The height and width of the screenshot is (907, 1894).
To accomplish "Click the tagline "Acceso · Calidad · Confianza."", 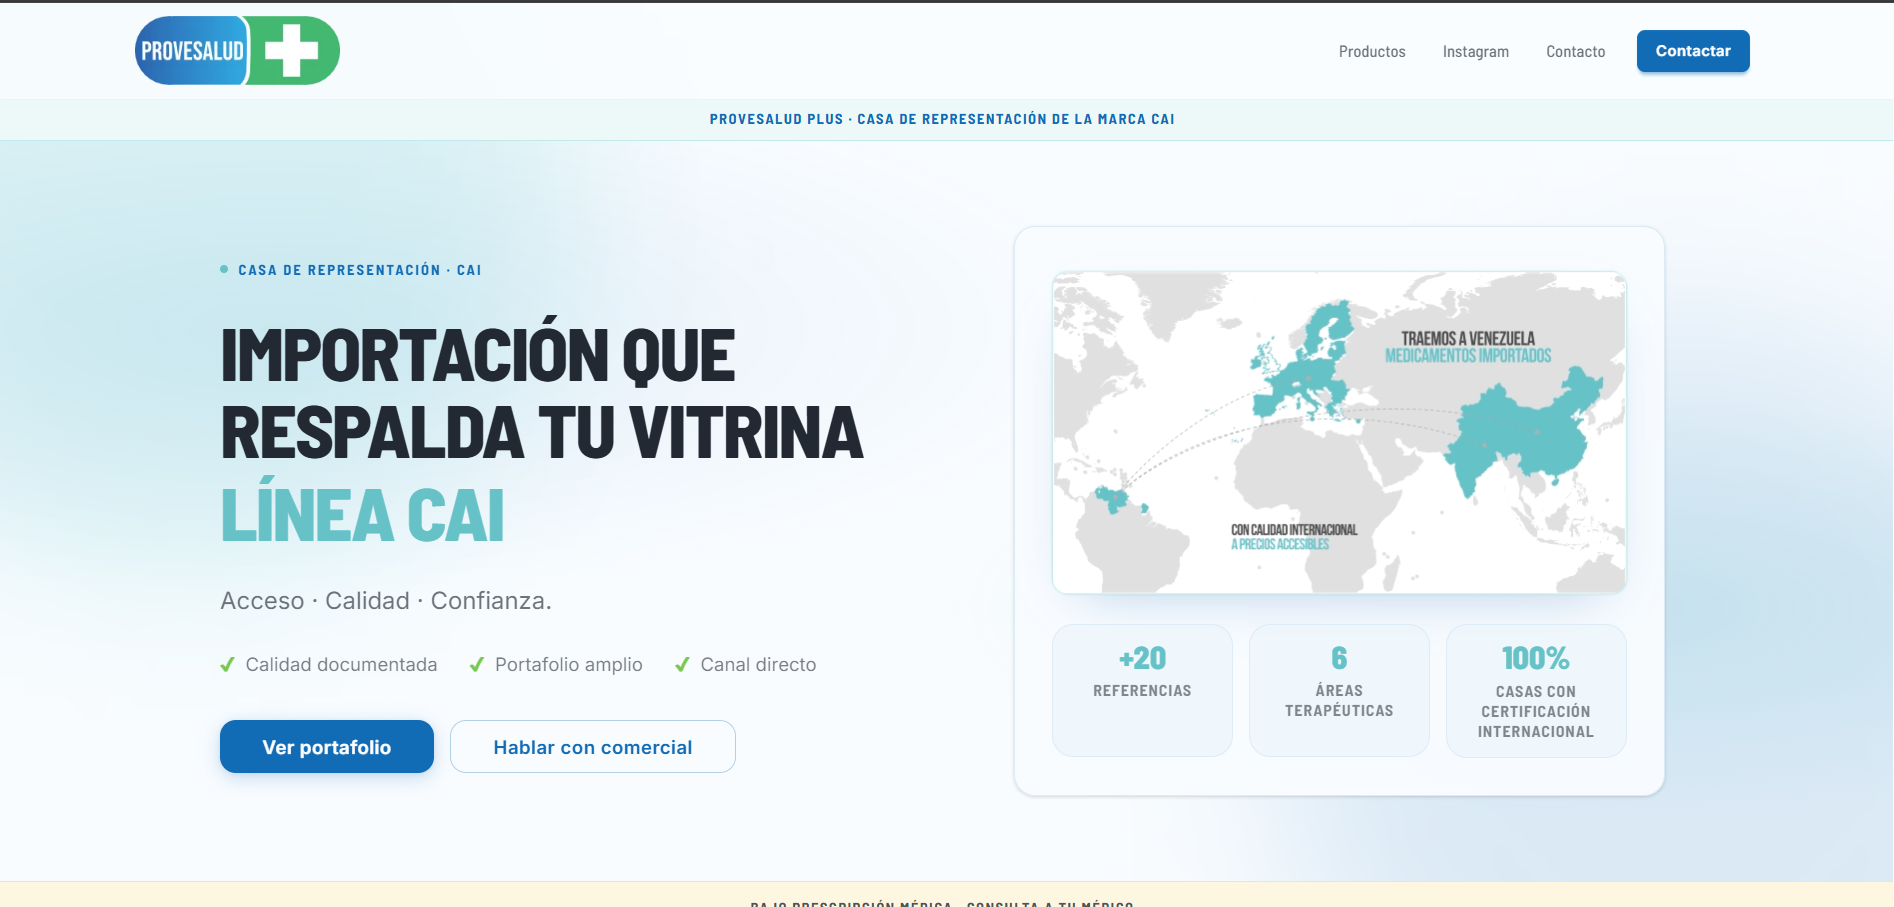I will pyautogui.click(x=386, y=601).
